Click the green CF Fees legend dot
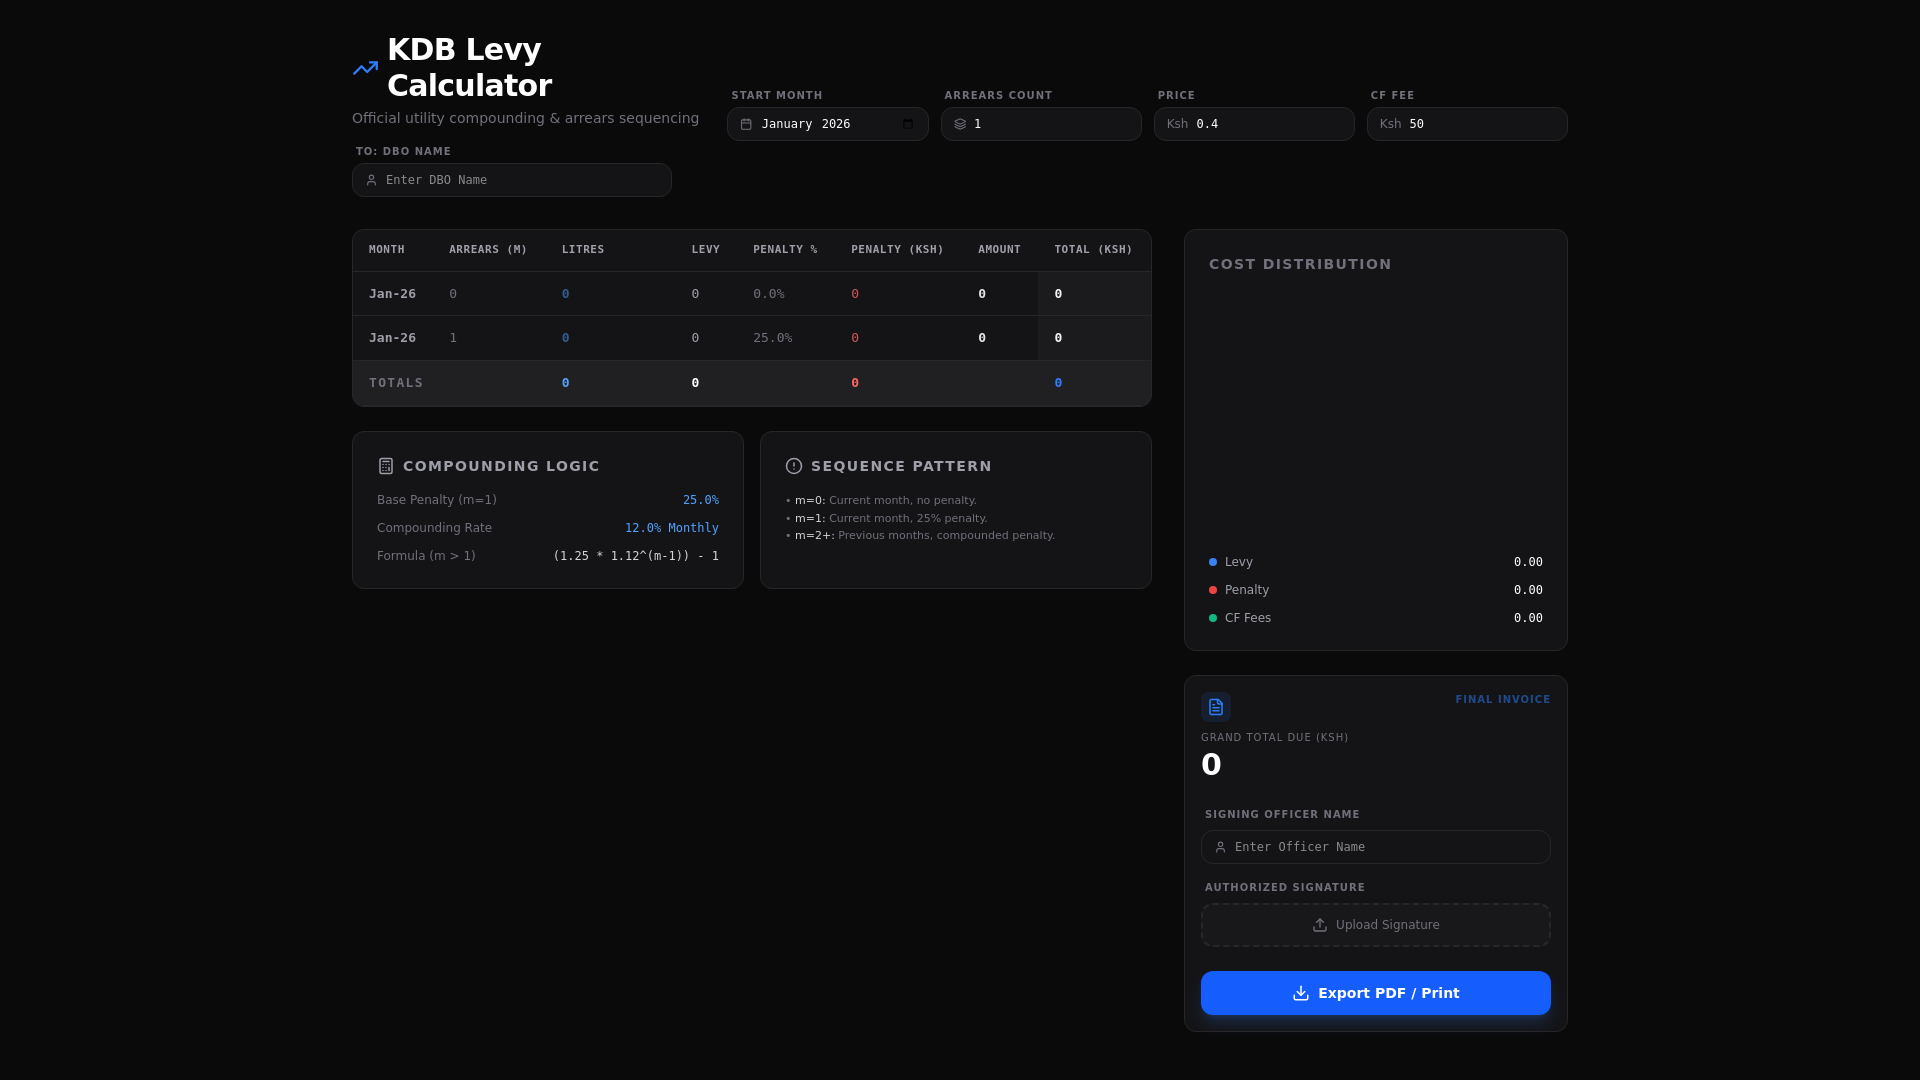The image size is (1920, 1080). (1213, 618)
